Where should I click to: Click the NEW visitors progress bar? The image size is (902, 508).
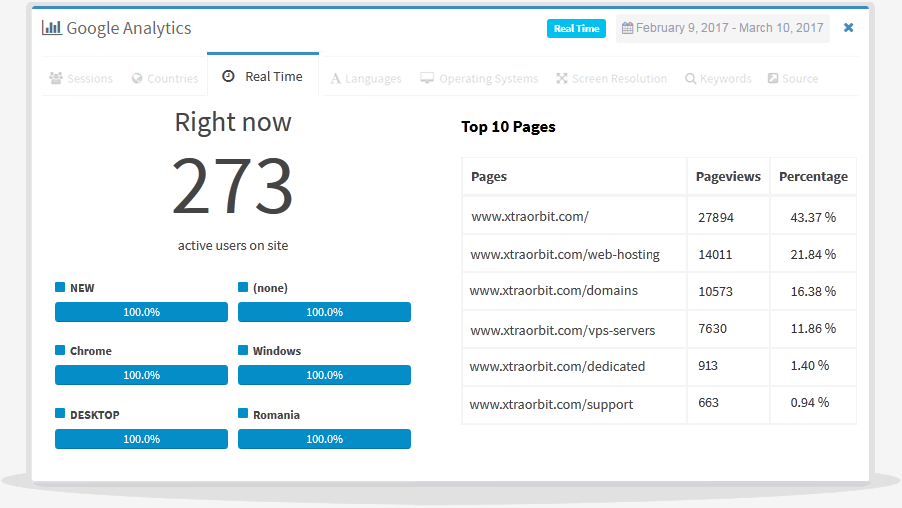tap(141, 312)
